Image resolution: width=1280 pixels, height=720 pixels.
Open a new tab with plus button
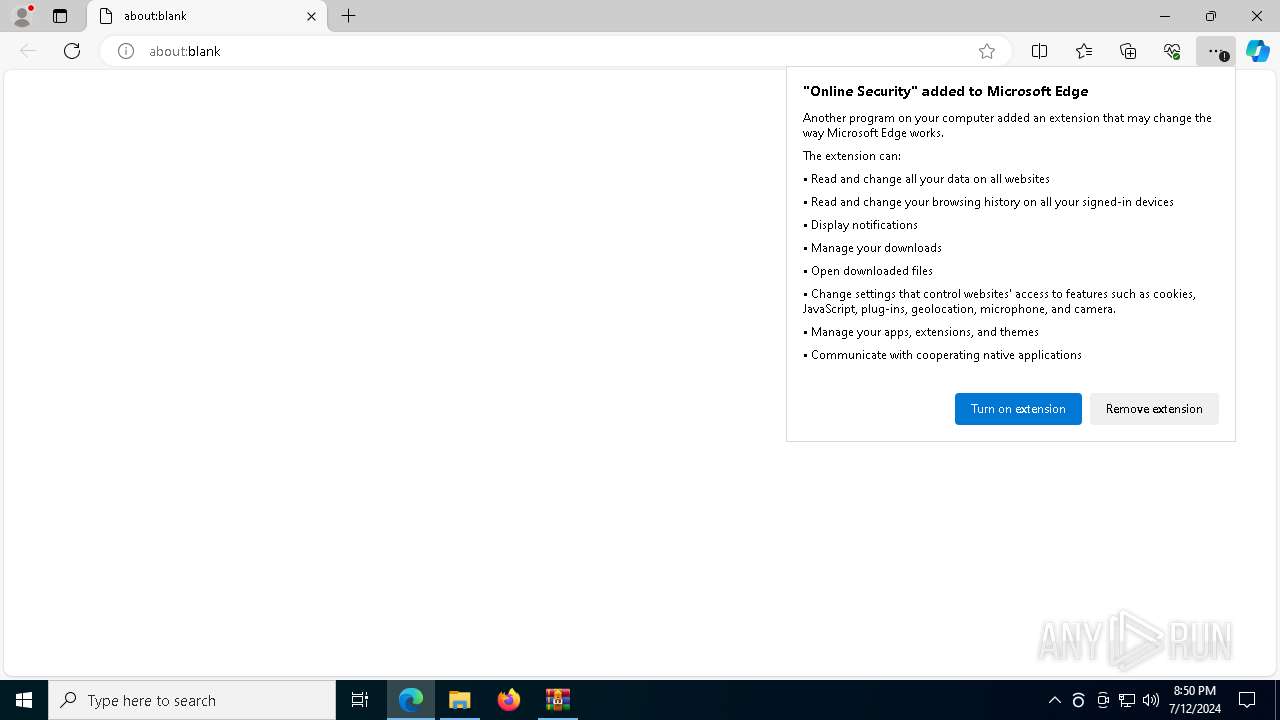click(x=349, y=16)
